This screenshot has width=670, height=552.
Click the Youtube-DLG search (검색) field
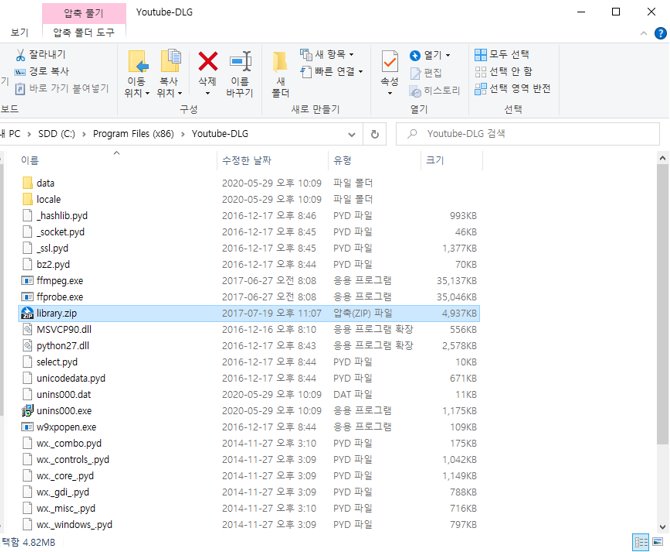tap(528, 134)
